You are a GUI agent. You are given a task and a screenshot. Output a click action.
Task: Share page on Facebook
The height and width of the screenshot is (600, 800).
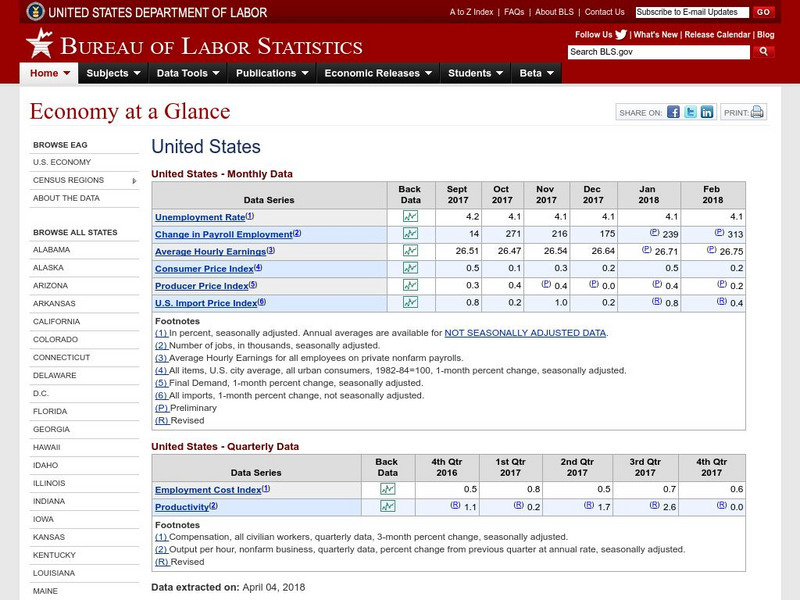pyautogui.click(x=674, y=112)
